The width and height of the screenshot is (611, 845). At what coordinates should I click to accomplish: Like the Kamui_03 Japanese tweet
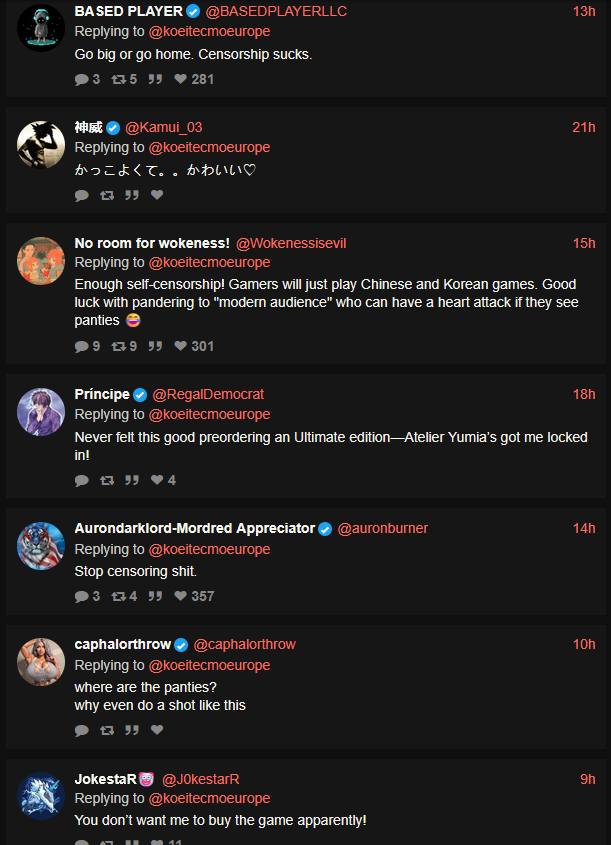pos(157,195)
